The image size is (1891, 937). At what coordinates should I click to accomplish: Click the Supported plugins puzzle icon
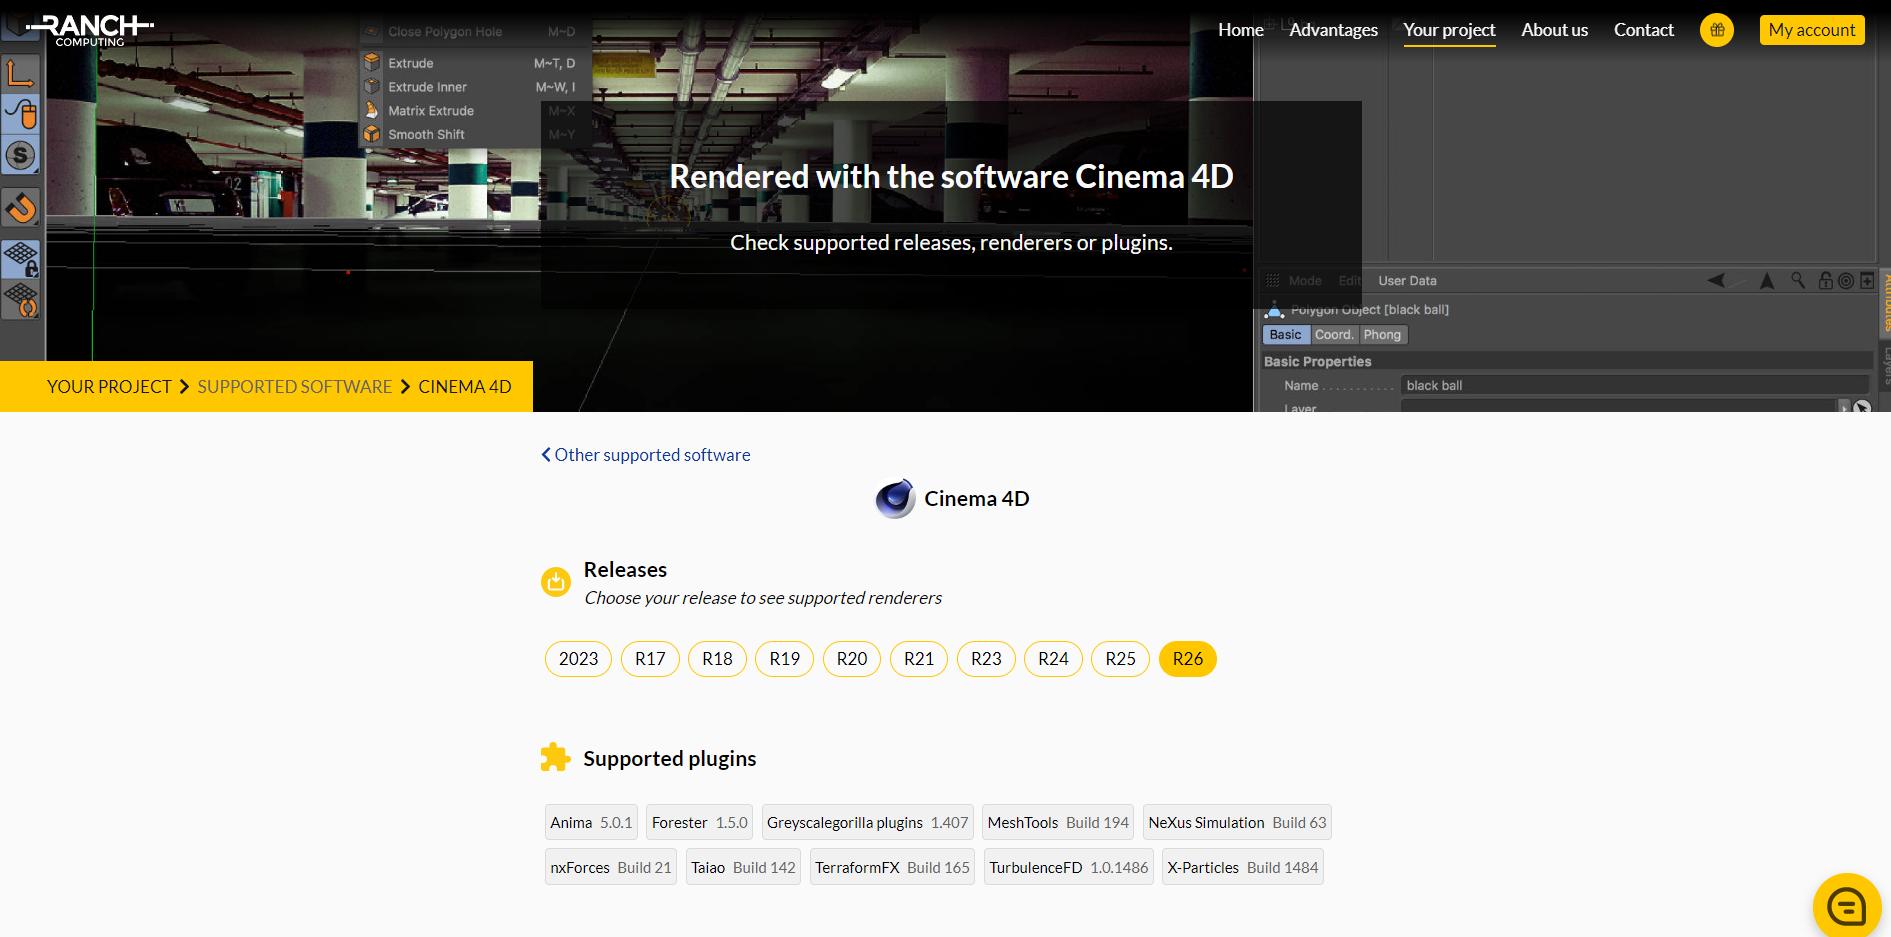tap(555, 757)
